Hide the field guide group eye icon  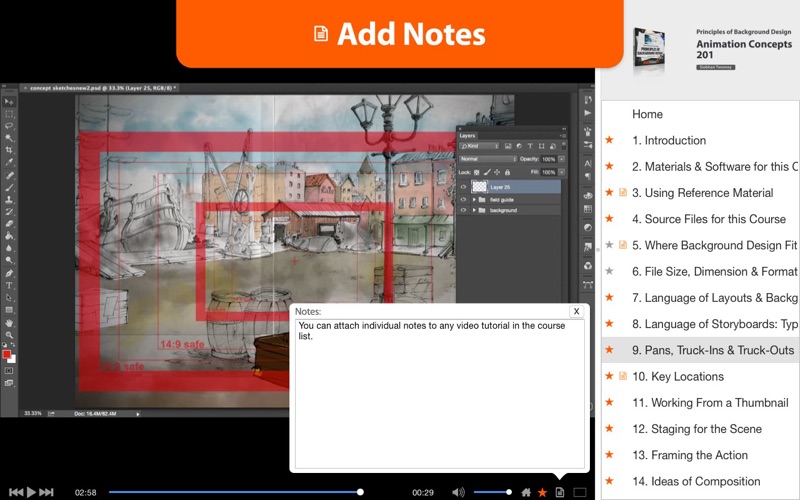coord(463,199)
